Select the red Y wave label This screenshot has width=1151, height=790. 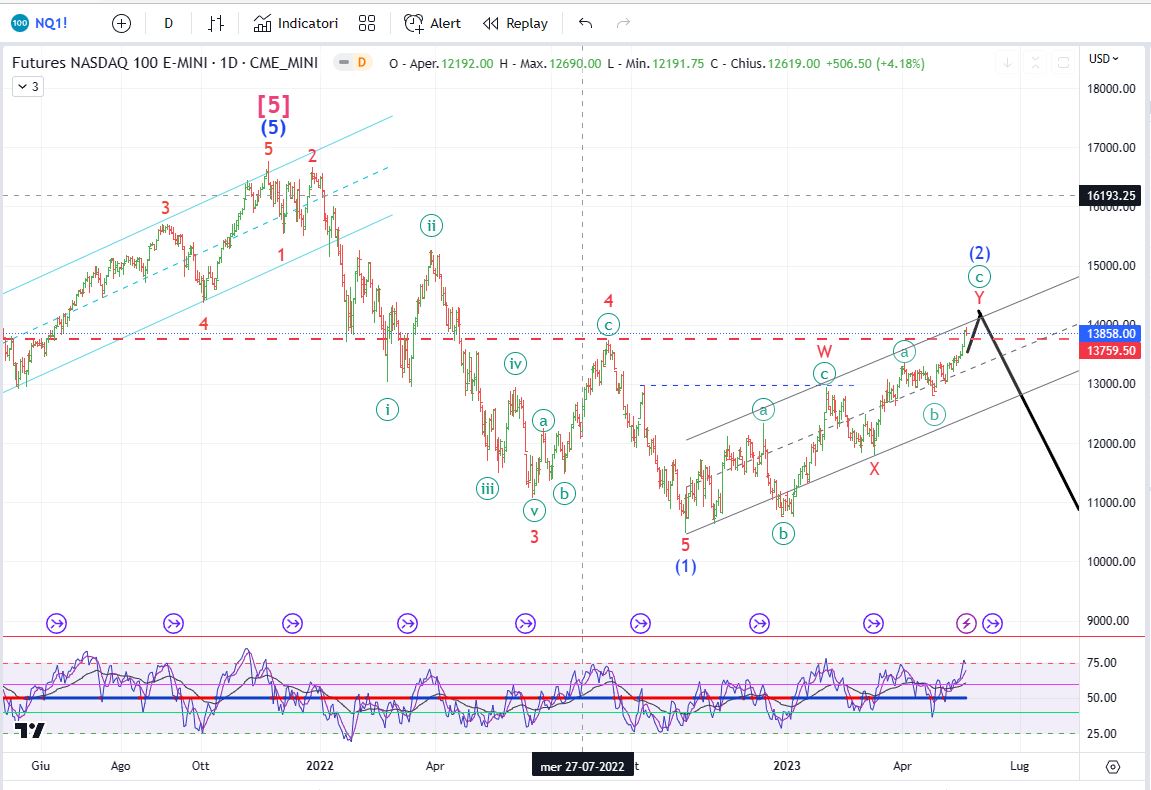tap(979, 298)
